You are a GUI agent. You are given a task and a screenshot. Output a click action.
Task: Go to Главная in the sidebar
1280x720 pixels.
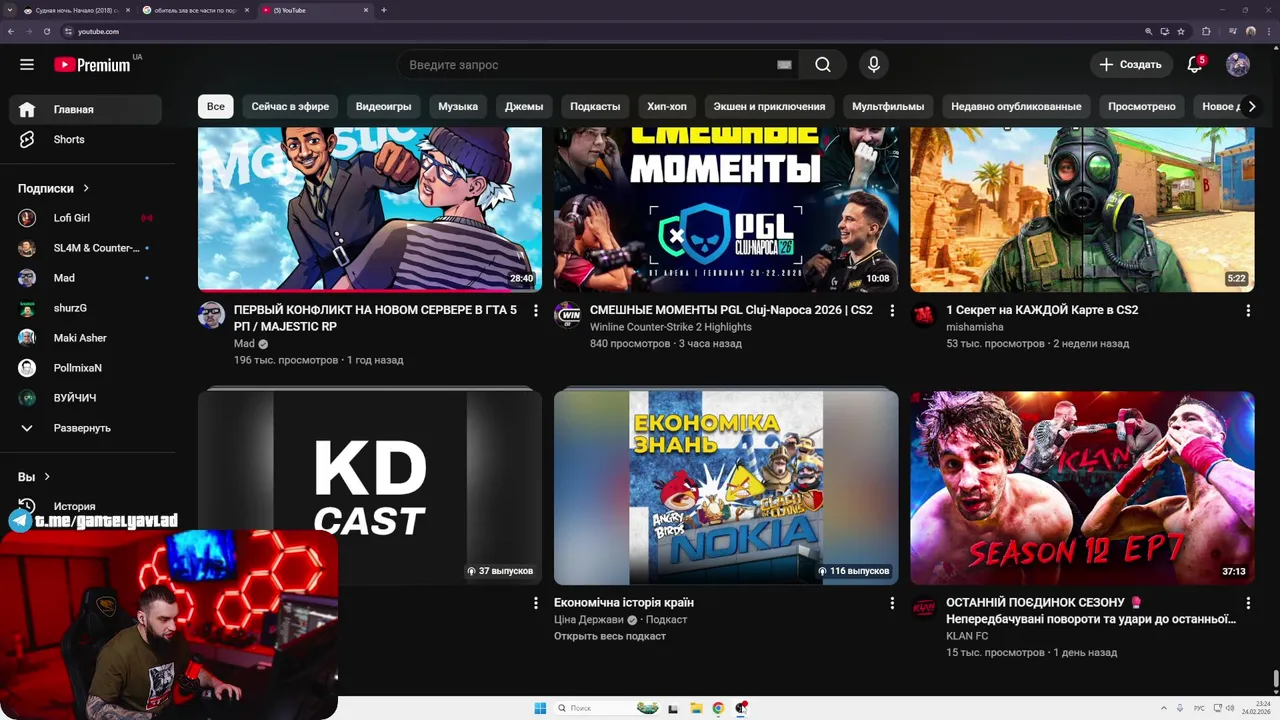[85, 110]
